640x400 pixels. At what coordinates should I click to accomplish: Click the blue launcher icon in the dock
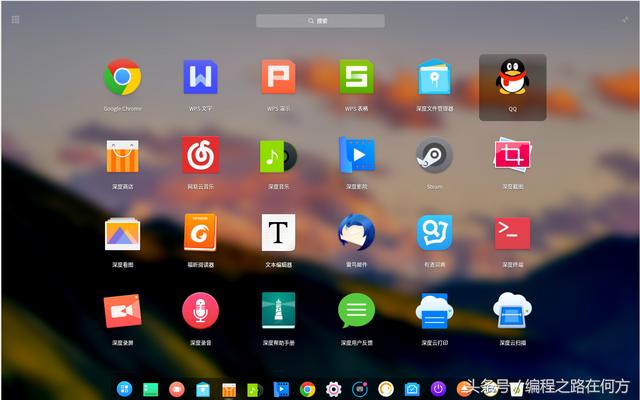pyautogui.click(x=124, y=389)
